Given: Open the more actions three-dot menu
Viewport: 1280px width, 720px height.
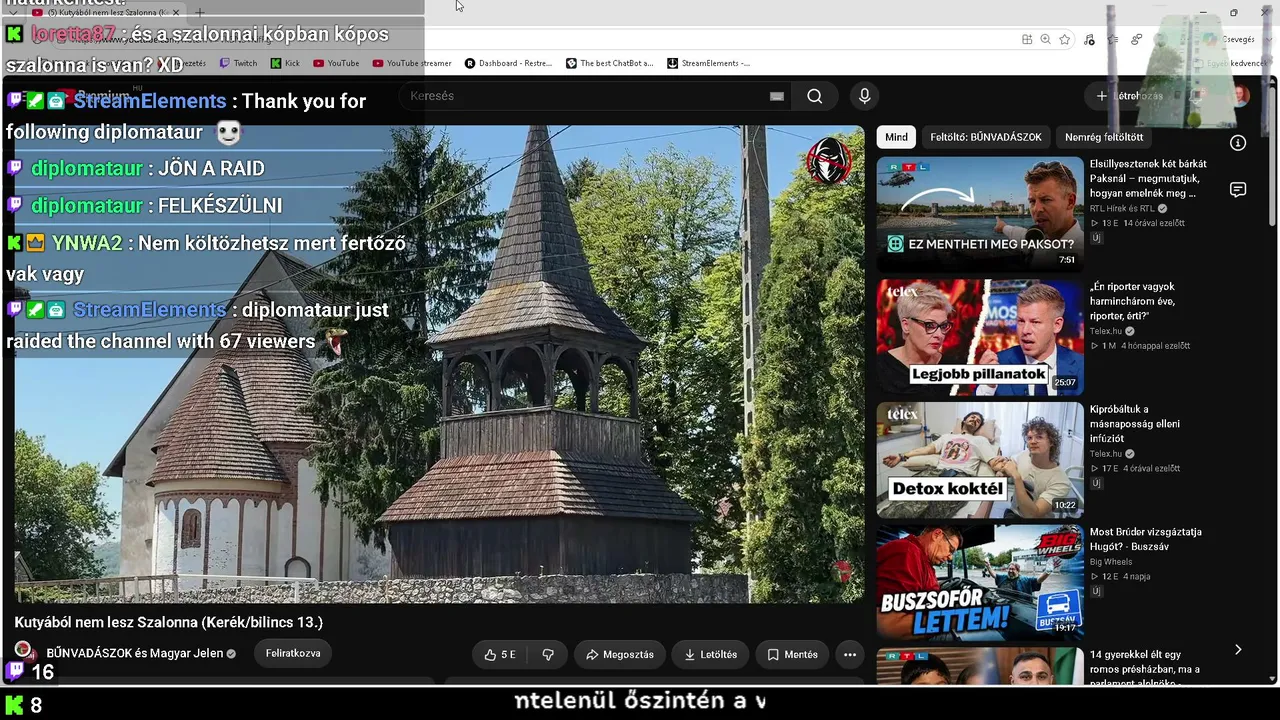Looking at the screenshot, I should 850,655.
